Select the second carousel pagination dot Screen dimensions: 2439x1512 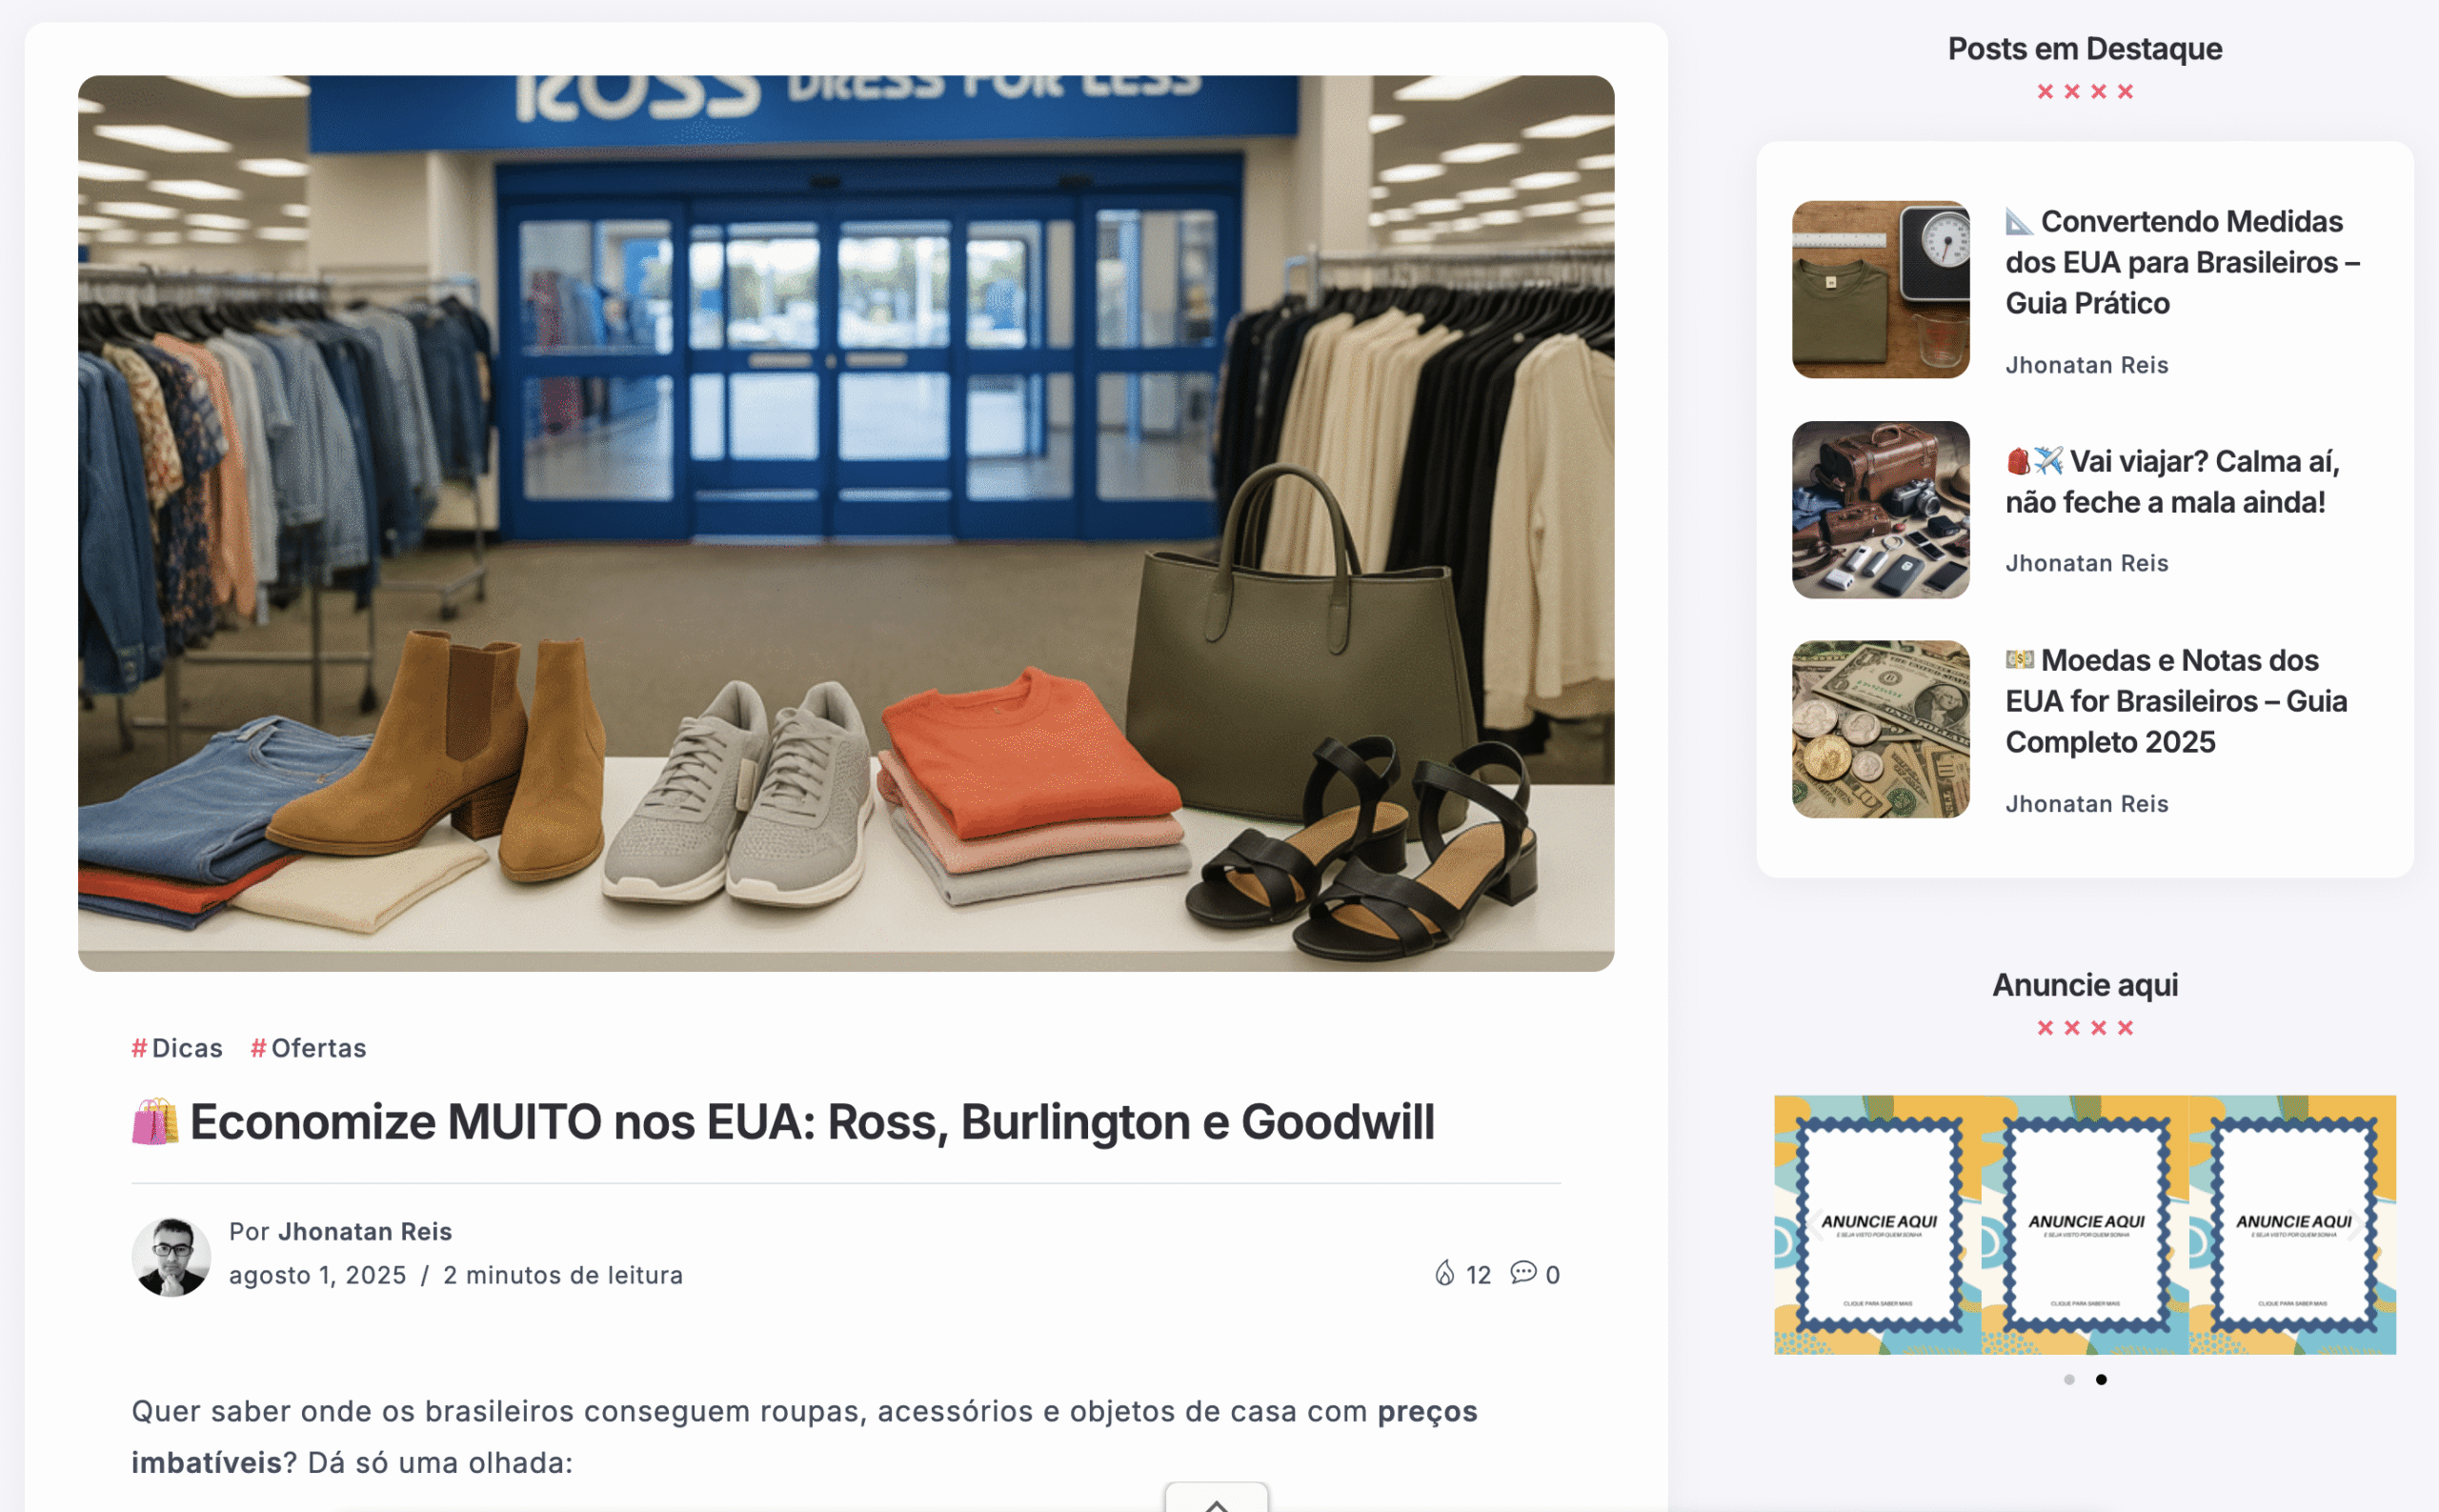[2101, 1380]
